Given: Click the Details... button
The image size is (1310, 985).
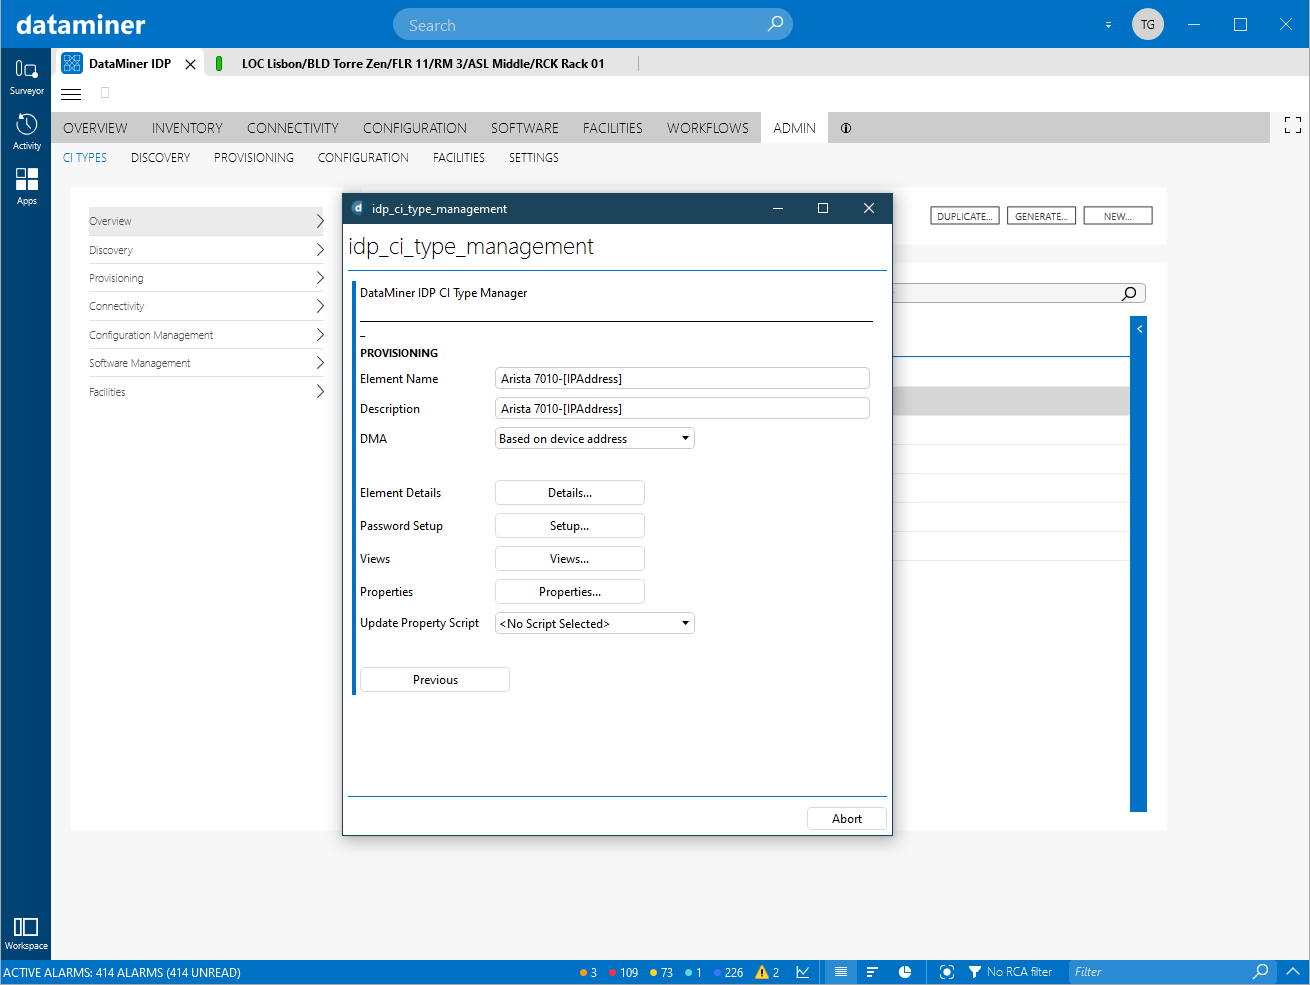Looking at the screenshot, I should coord(570,492).
